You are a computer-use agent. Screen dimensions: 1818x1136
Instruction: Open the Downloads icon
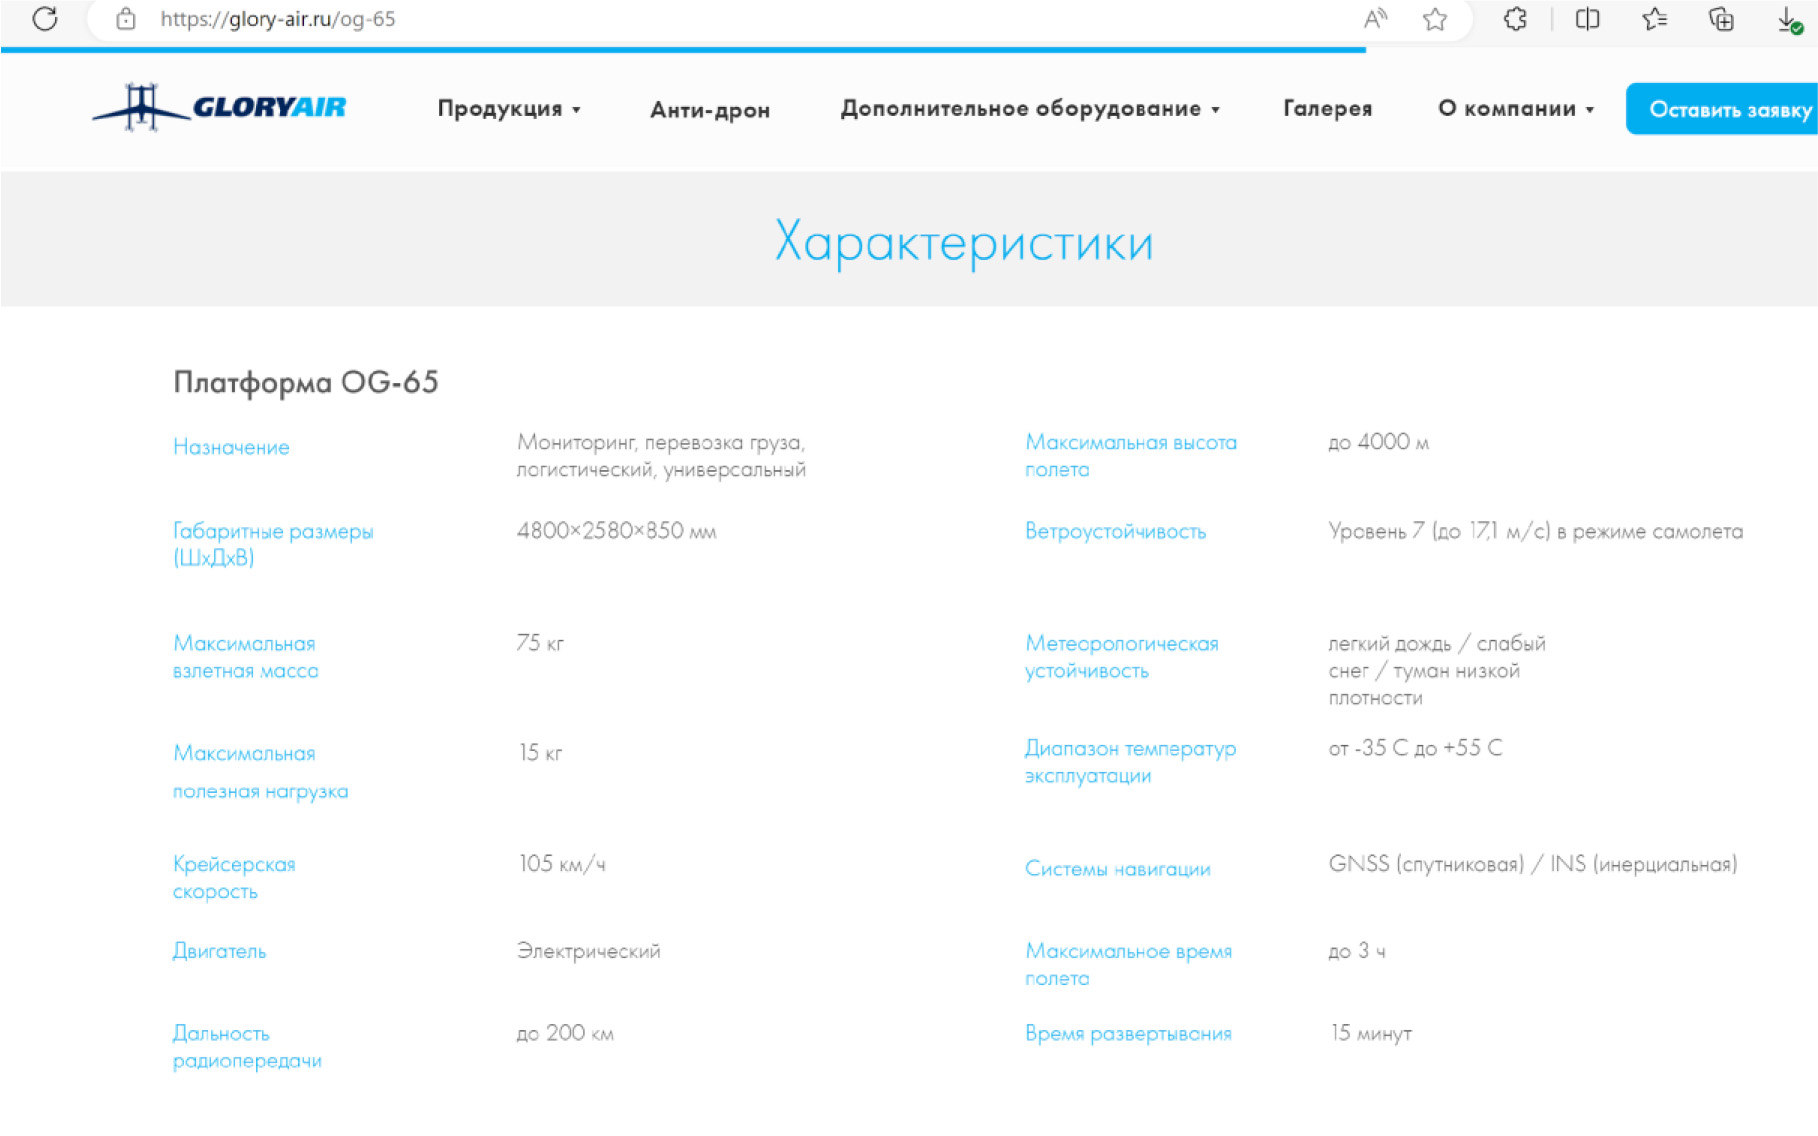pyautogui.click(x=1788, y=19)
